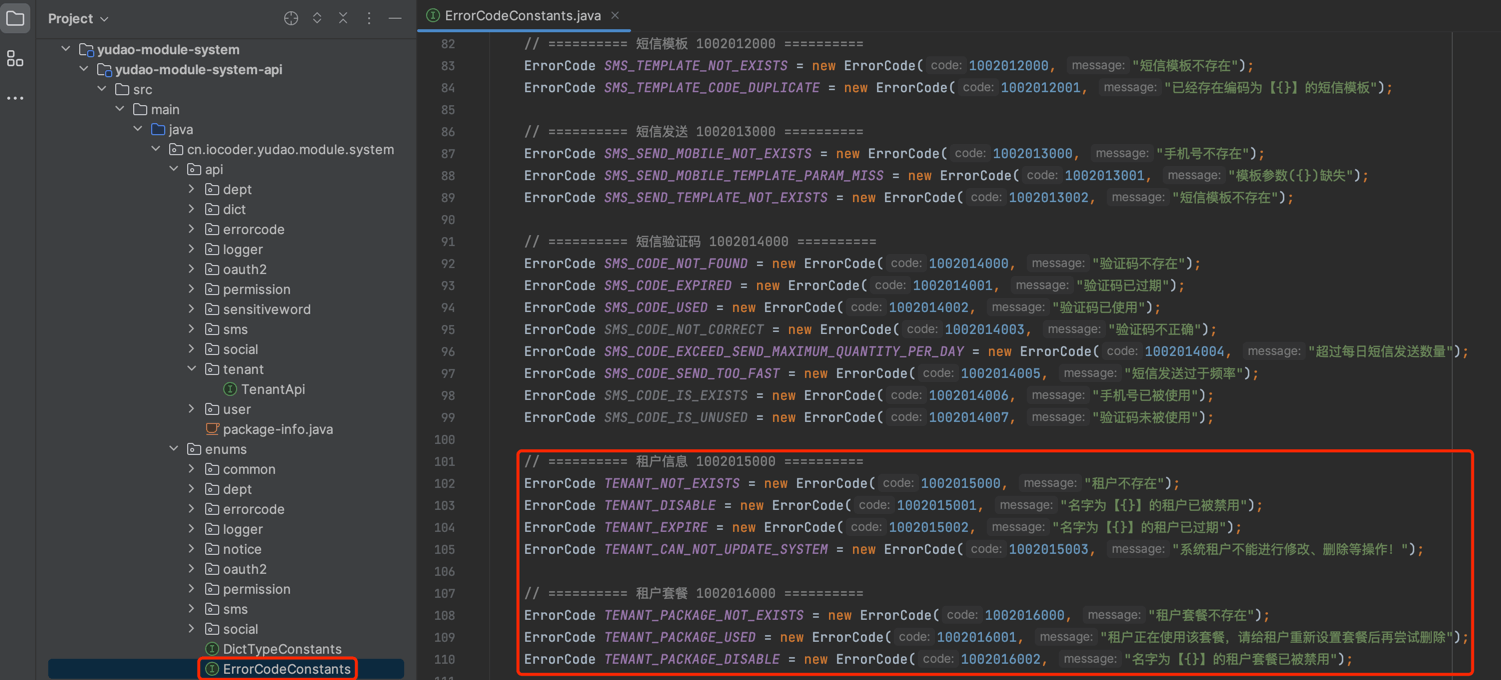
Task: Click the Expand/Collapse selected arrows icon
Action: [317, 18]
